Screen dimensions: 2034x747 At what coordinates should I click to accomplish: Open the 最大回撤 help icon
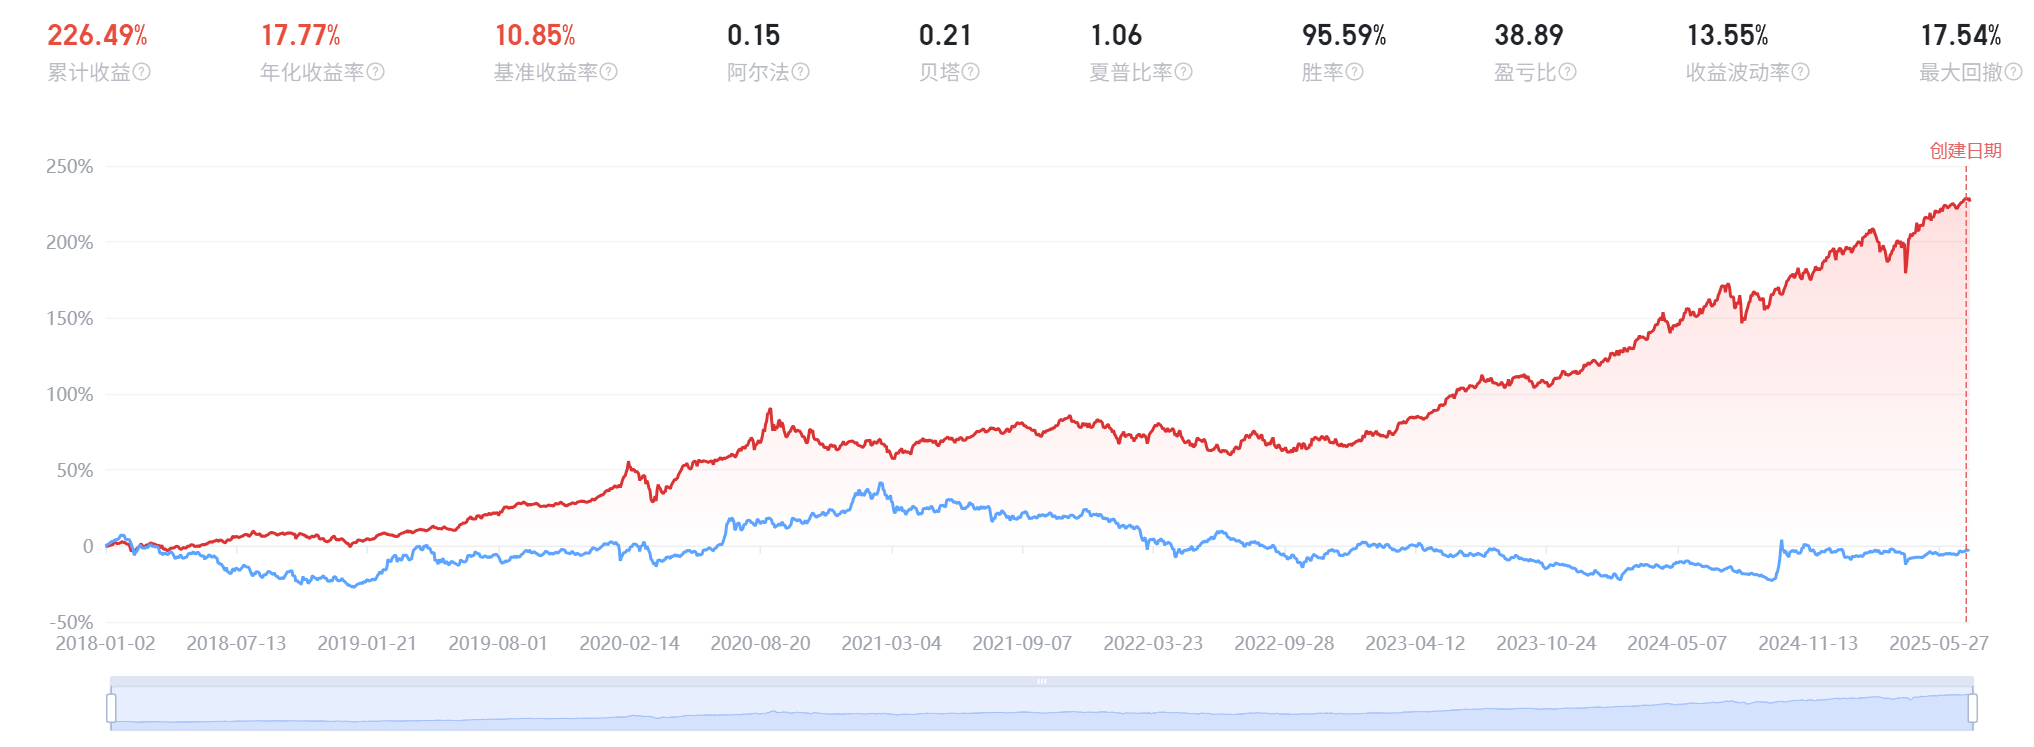click(x=2014, y=72)
